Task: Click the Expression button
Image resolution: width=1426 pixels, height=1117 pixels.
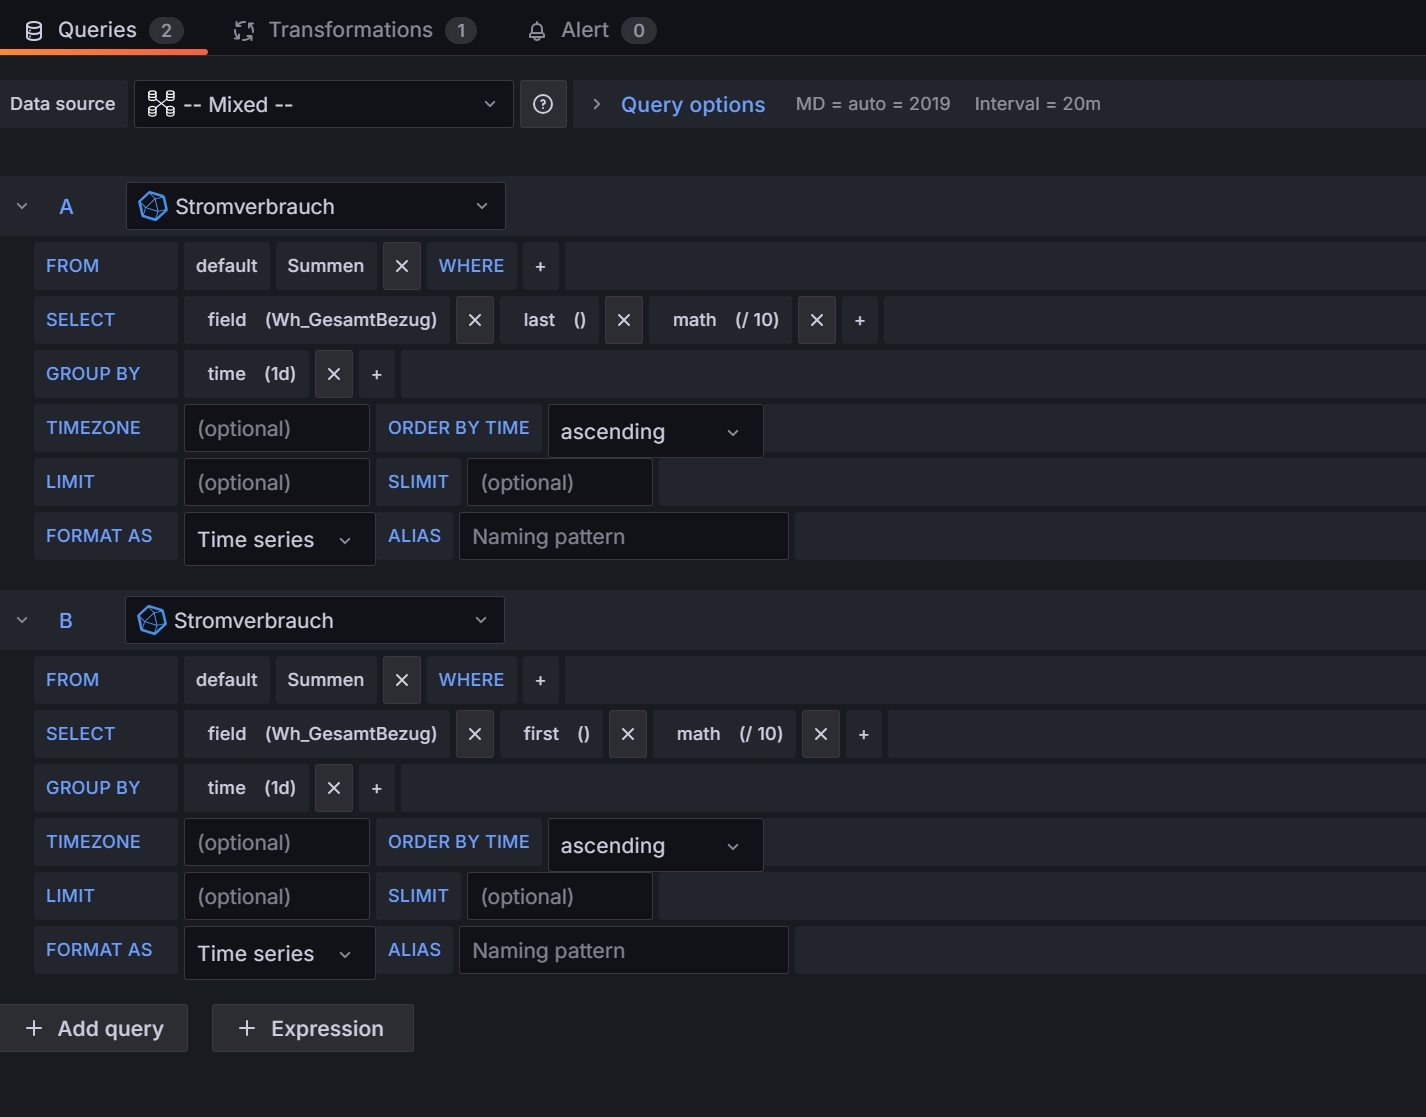Action: (312, 1028)
